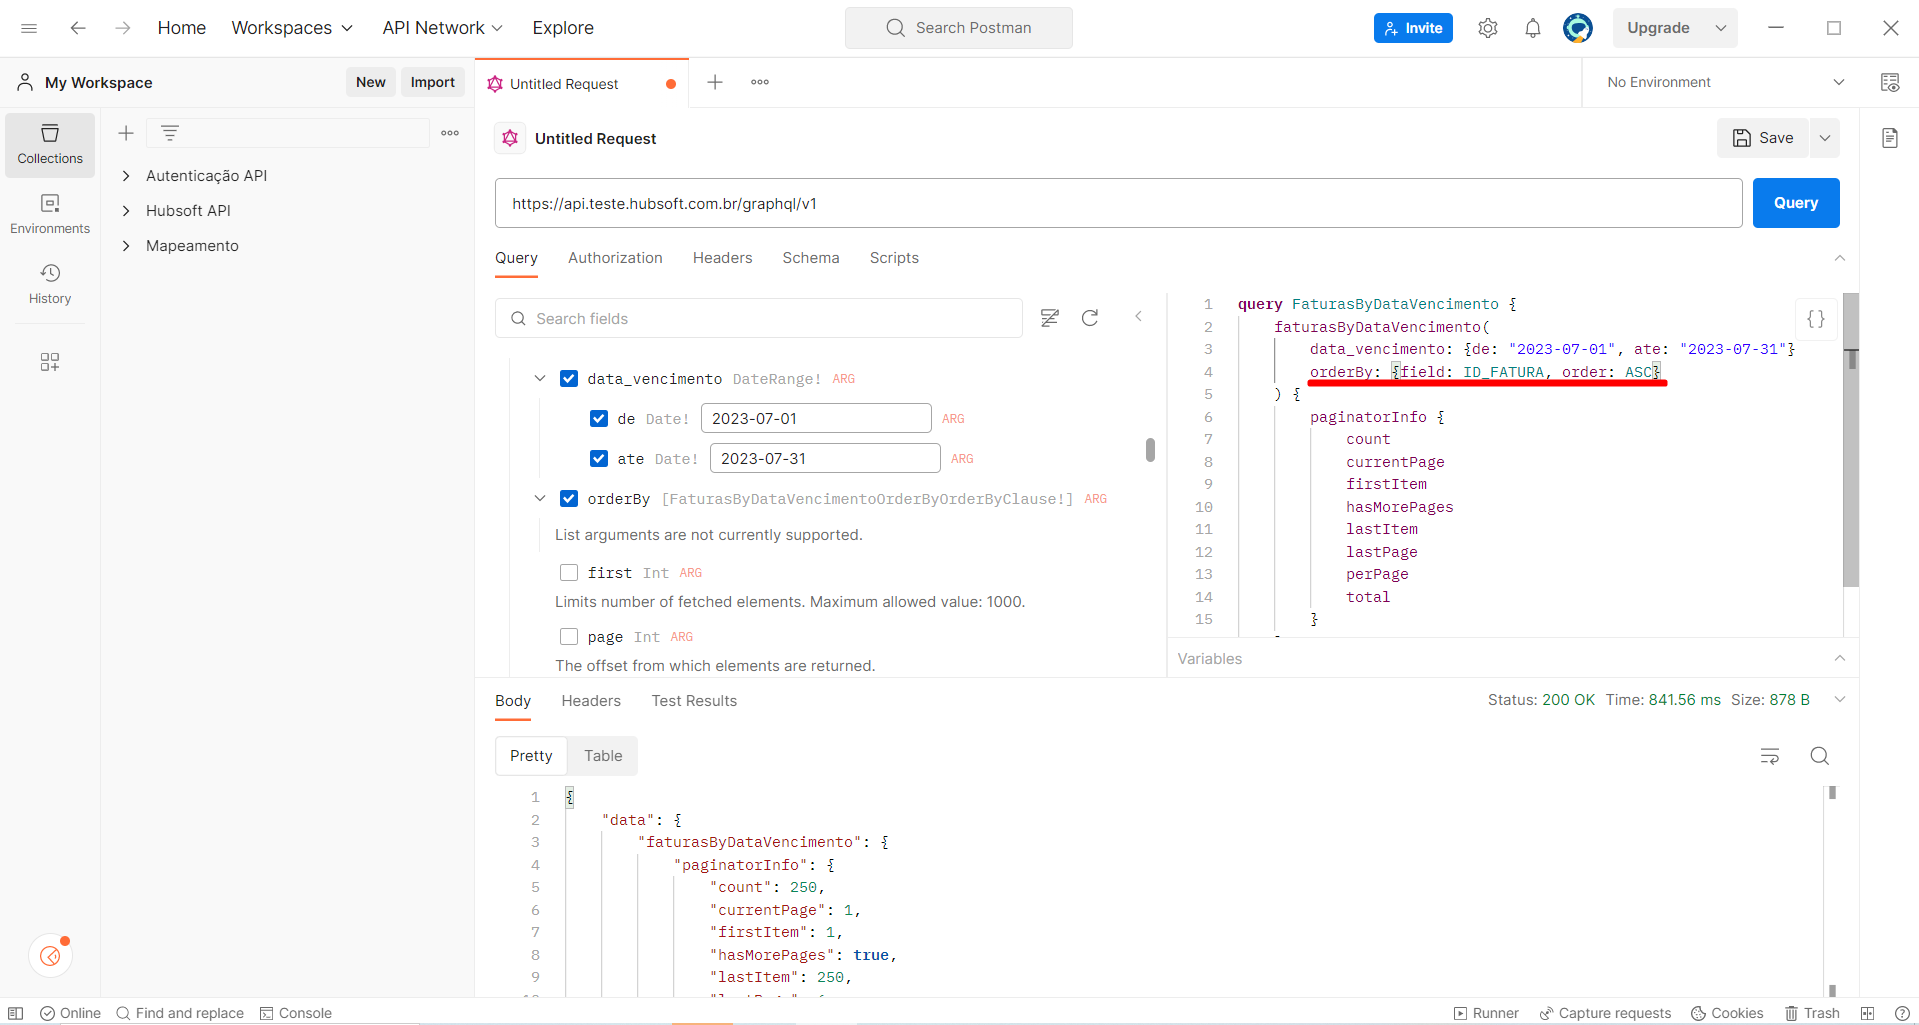
Task: Uncheck the data_vencimento argument
Action: point(569,379)
